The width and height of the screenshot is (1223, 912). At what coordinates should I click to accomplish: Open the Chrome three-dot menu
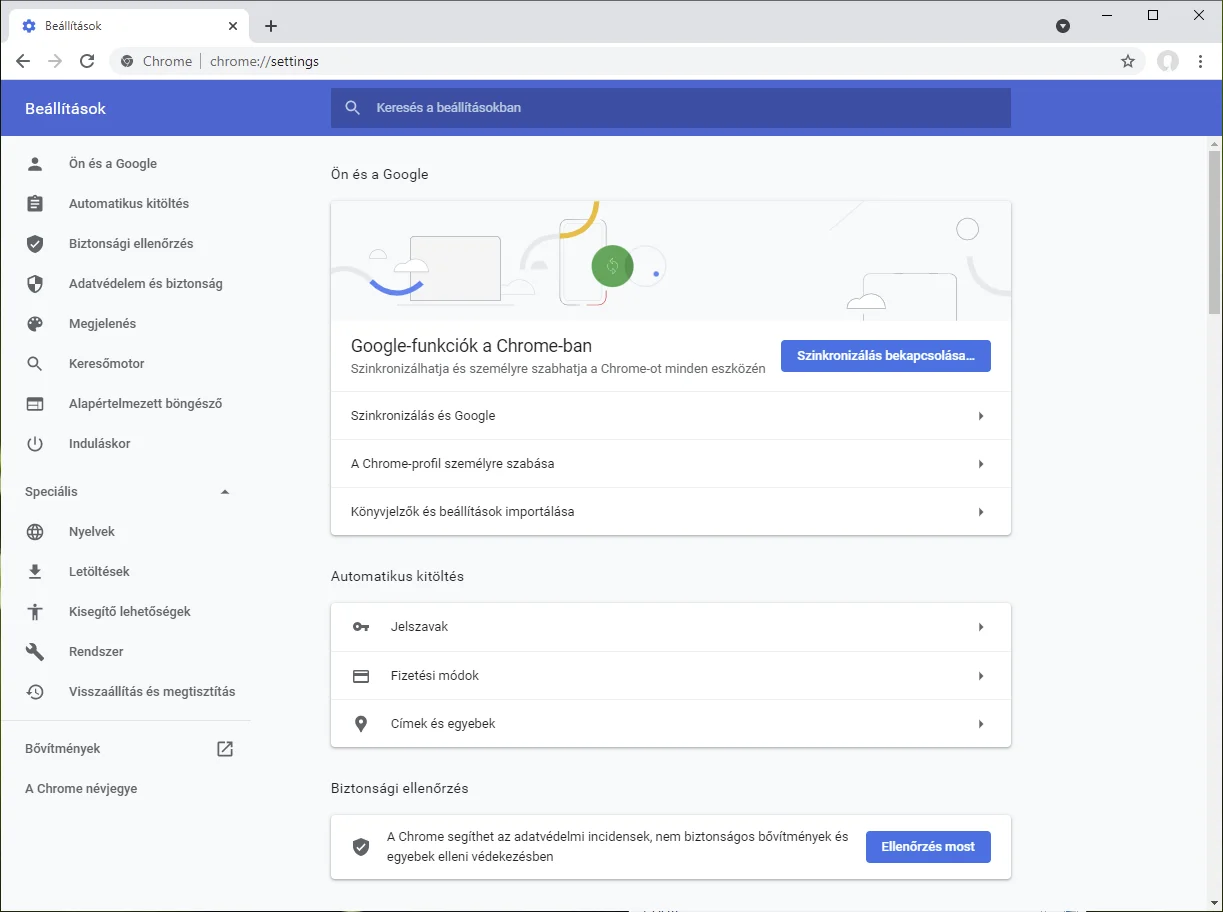tap(1201, 61)
